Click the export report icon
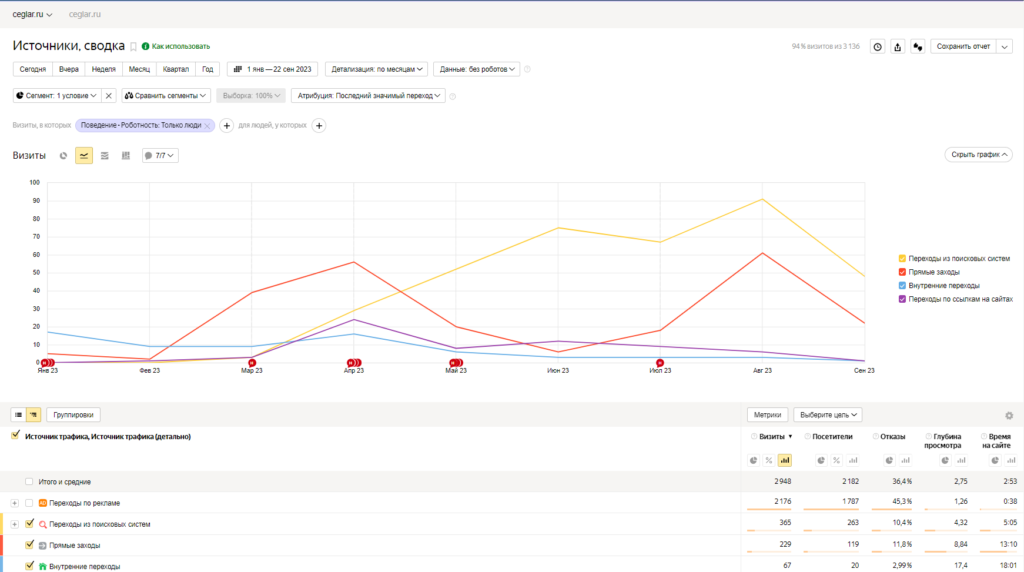The width and height of the screenshot is (1024, 572). (x=897, y=47)
